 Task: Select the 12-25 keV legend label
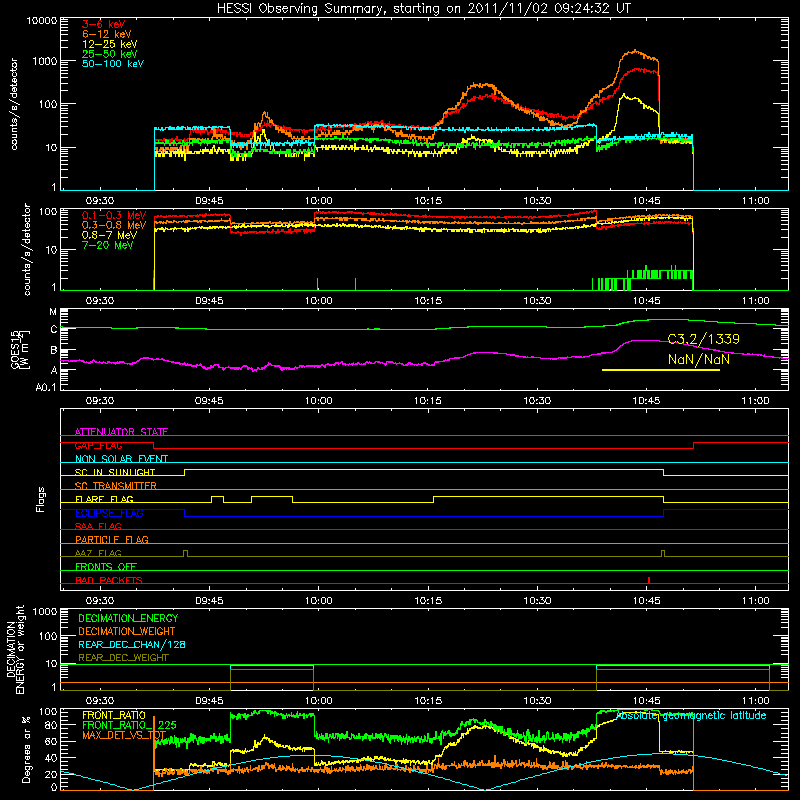pyautogui.click(x=110, y=44)
